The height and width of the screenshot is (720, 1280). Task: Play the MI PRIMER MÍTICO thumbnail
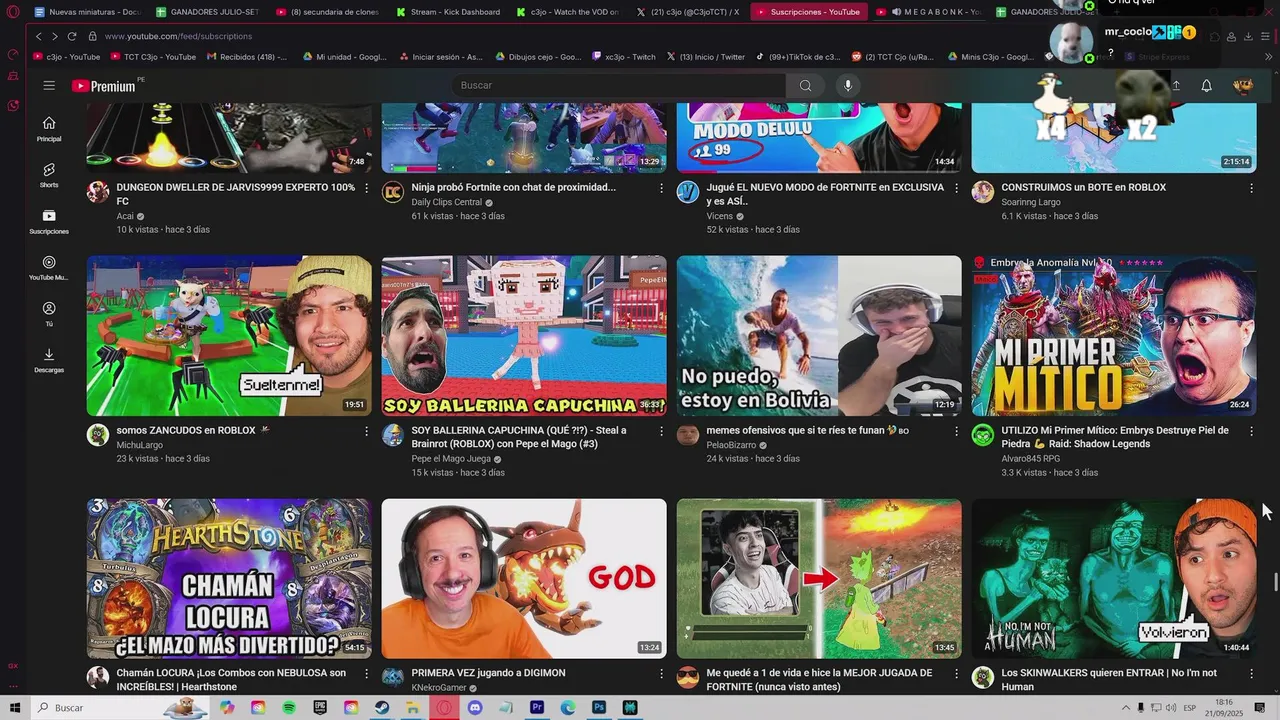(1114, 336)
